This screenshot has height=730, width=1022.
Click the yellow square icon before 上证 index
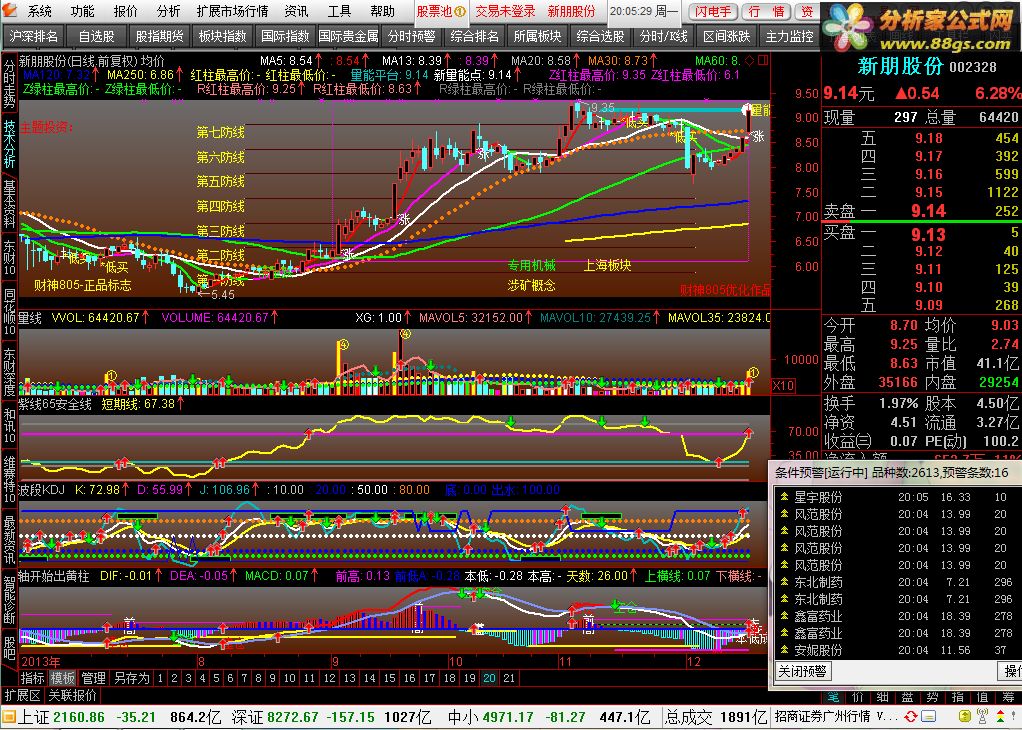pos(8,718)
